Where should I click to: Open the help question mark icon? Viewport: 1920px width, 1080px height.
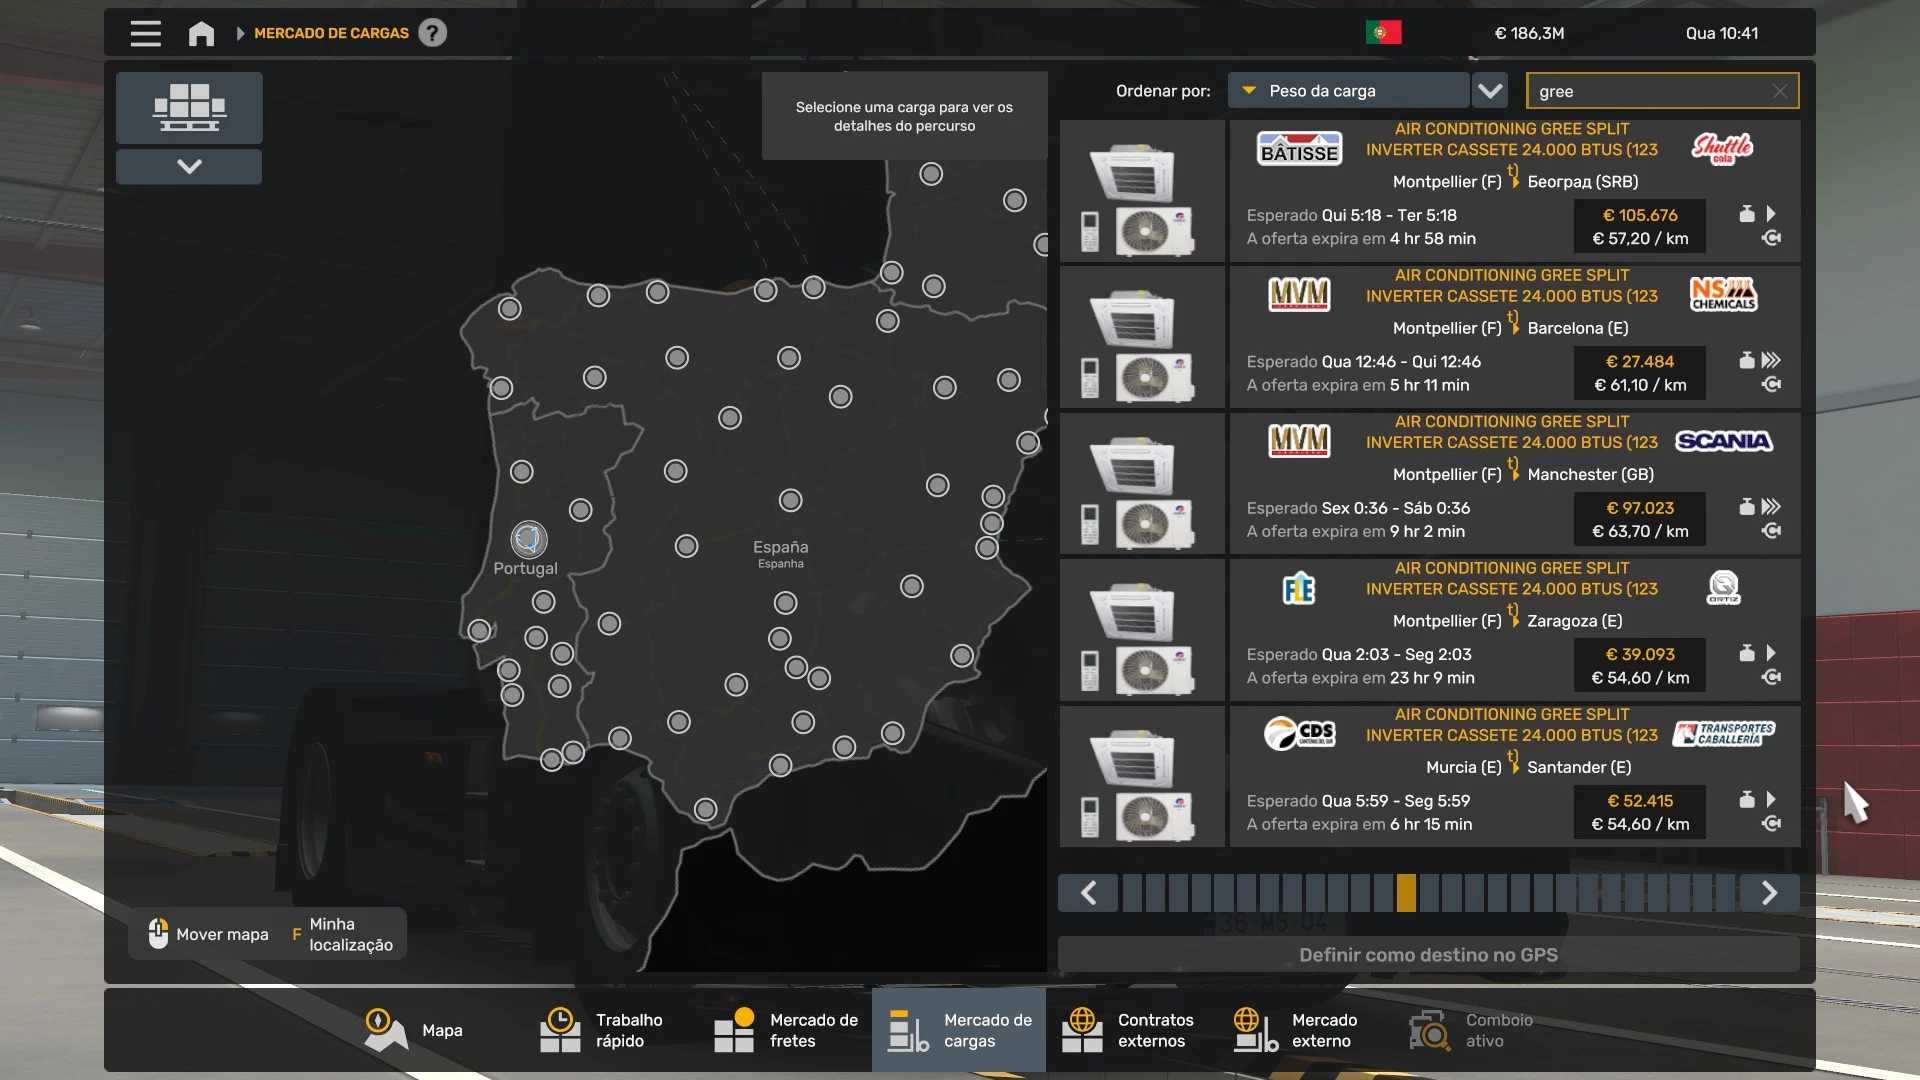(432, 33)
